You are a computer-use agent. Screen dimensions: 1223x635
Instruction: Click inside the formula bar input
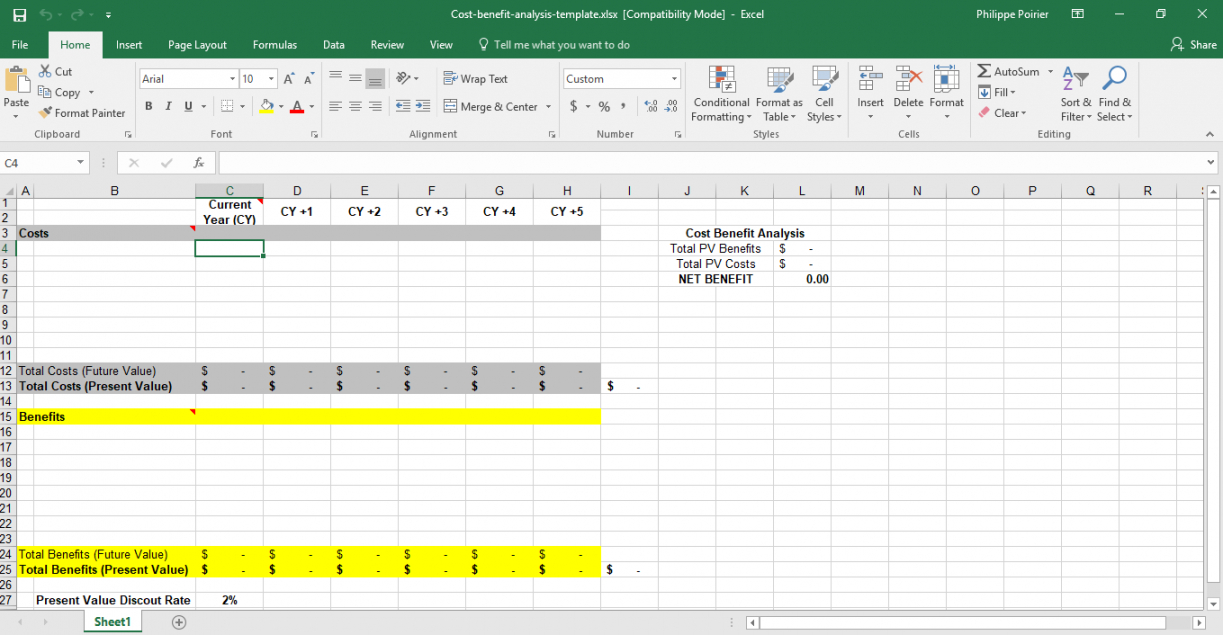pos(700,162)
